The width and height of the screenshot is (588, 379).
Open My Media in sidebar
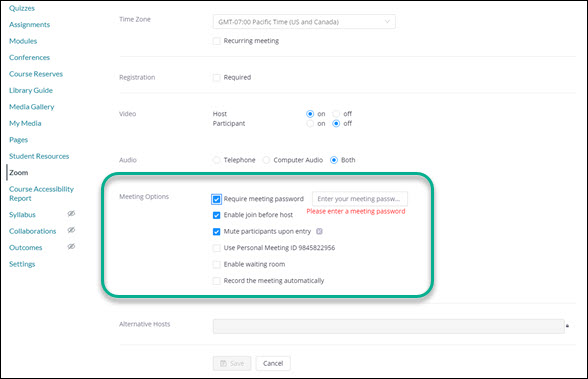click(x=25, y=124)
